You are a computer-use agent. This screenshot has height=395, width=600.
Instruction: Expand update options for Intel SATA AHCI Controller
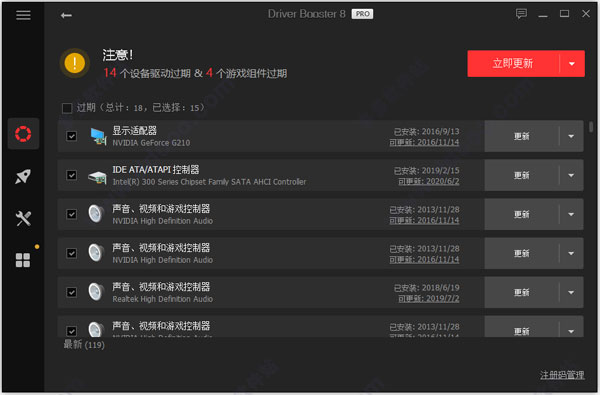coord(571,175)
